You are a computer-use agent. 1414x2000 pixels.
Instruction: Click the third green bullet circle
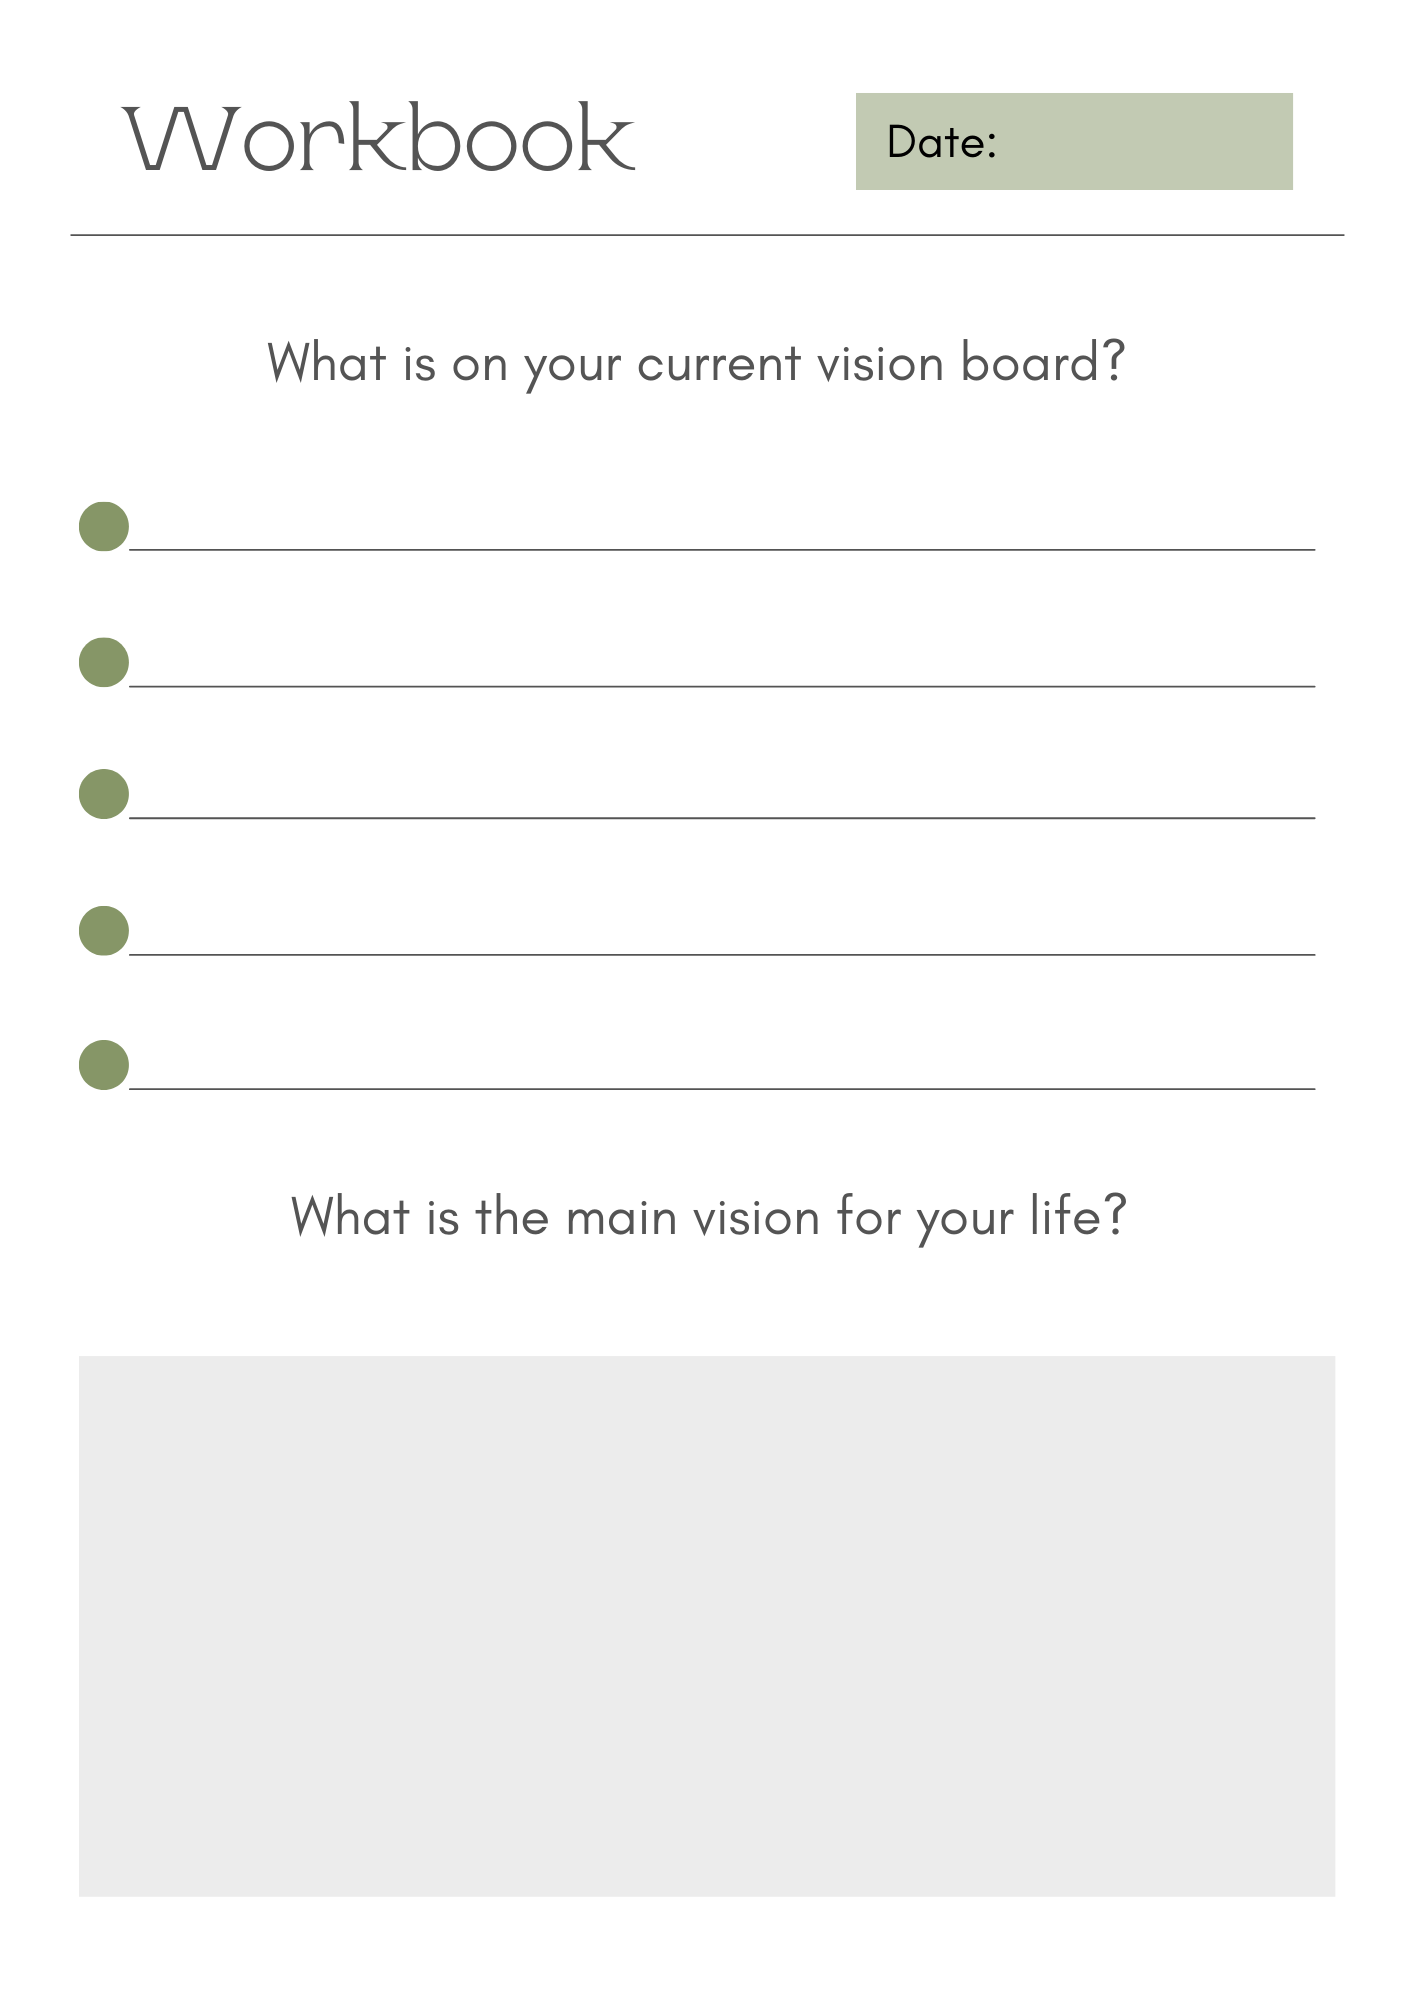pyautogui.click(x=104, y=794)
